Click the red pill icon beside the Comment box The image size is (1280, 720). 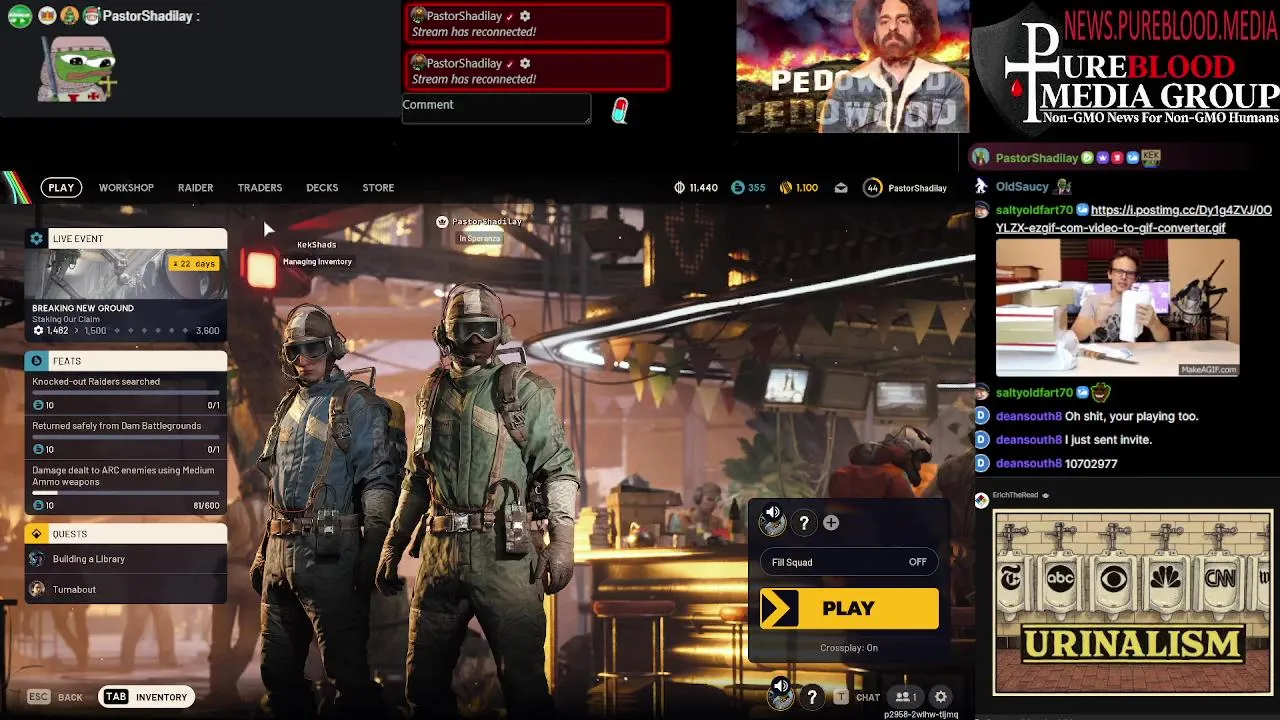click(620, 110)
